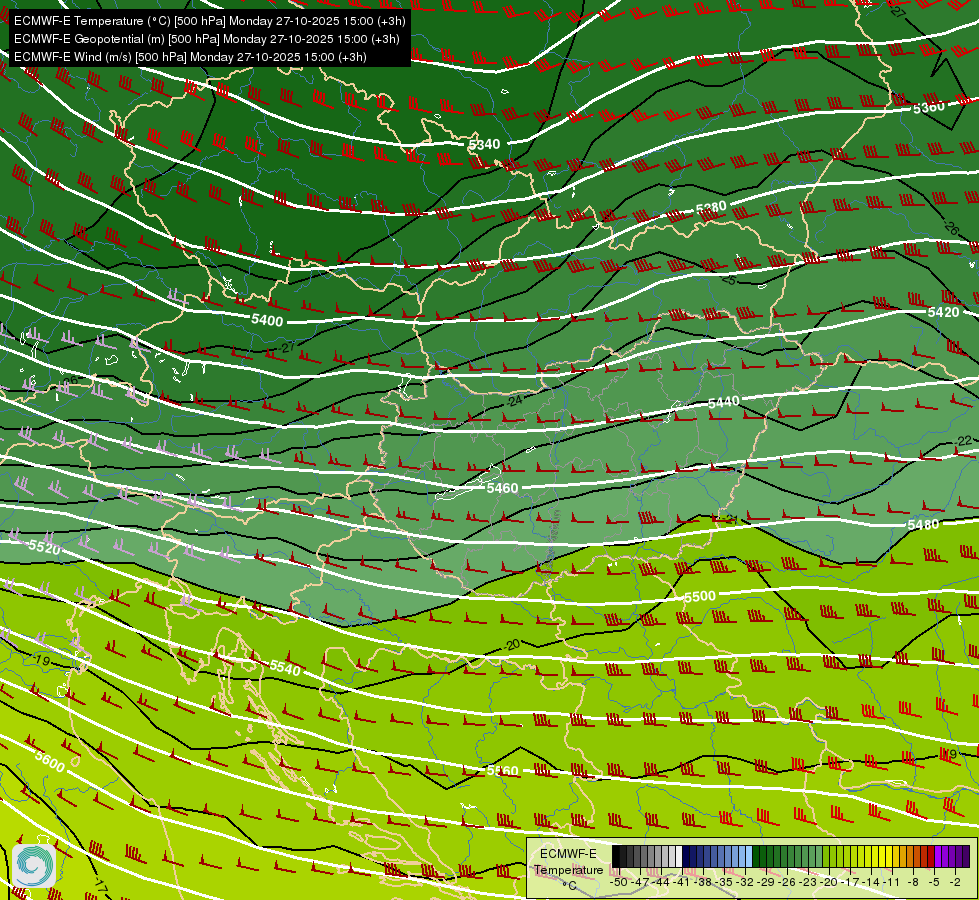Image resolution: width=979 pixels, height=900 pixels.
Task: Click the -5 value on legend scale
Action: coord(934,882)
